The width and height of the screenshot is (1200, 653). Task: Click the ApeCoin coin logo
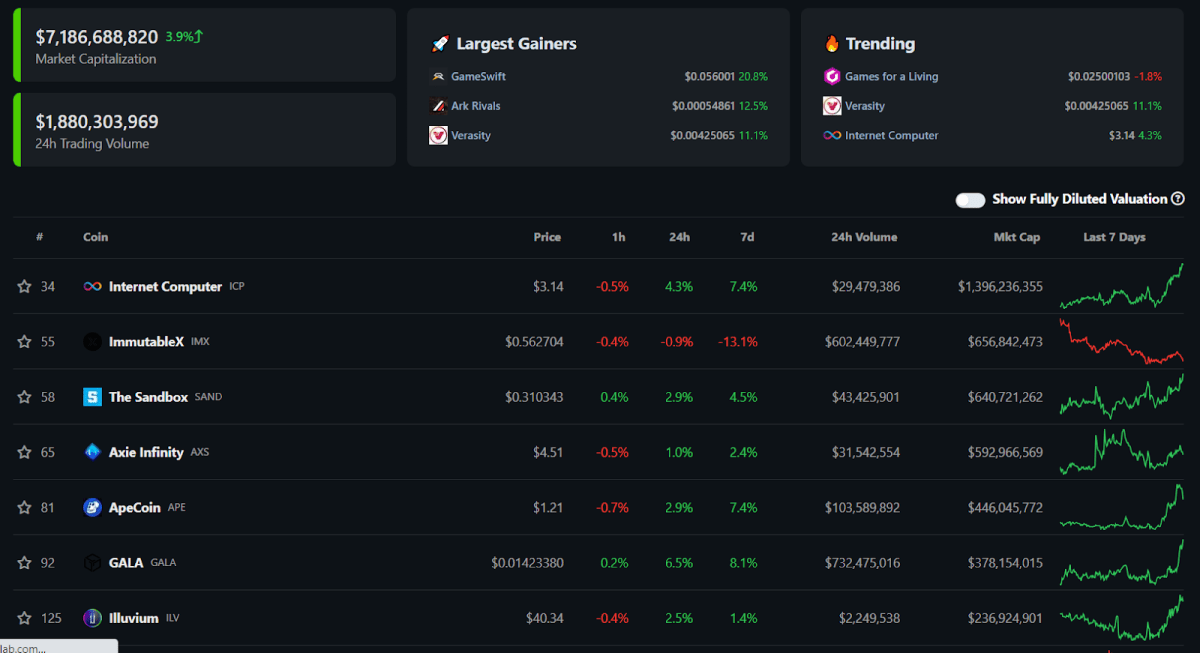tap(92, 508)
